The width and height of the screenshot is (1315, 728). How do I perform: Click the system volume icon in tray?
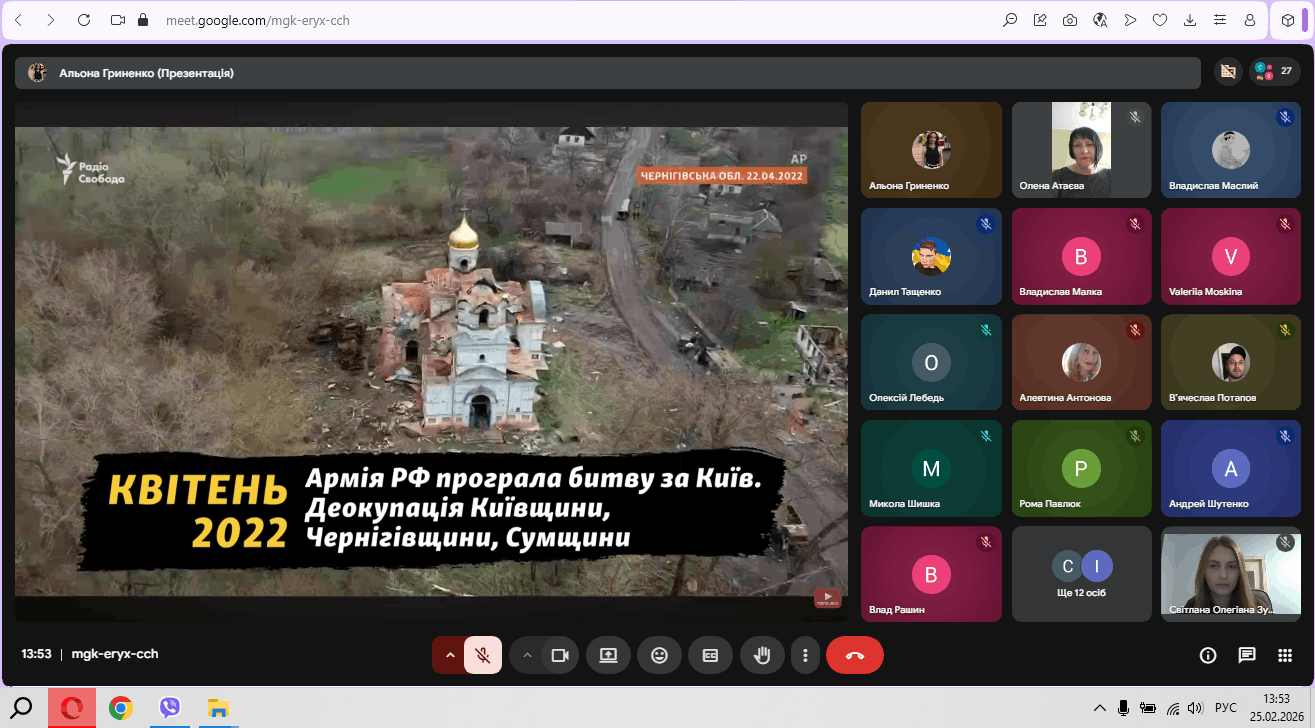[x=1195, y=708]
